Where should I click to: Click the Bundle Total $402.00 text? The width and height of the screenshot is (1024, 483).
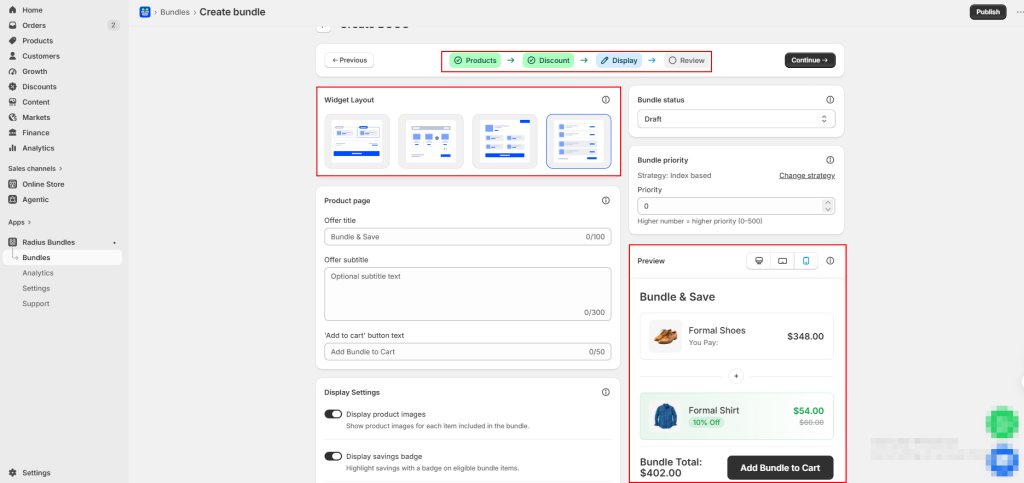coord(671,467)
